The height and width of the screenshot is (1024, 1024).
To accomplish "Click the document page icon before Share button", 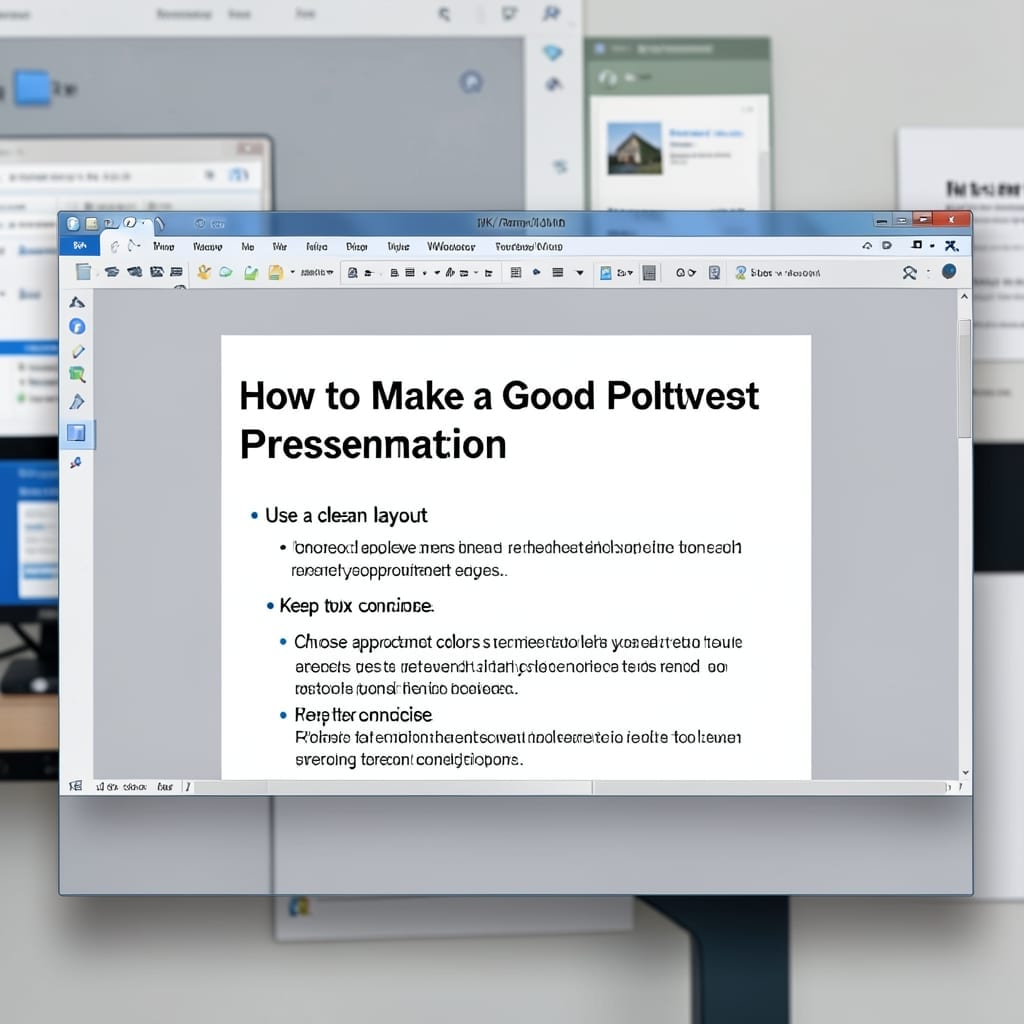I will click(714, 273).
